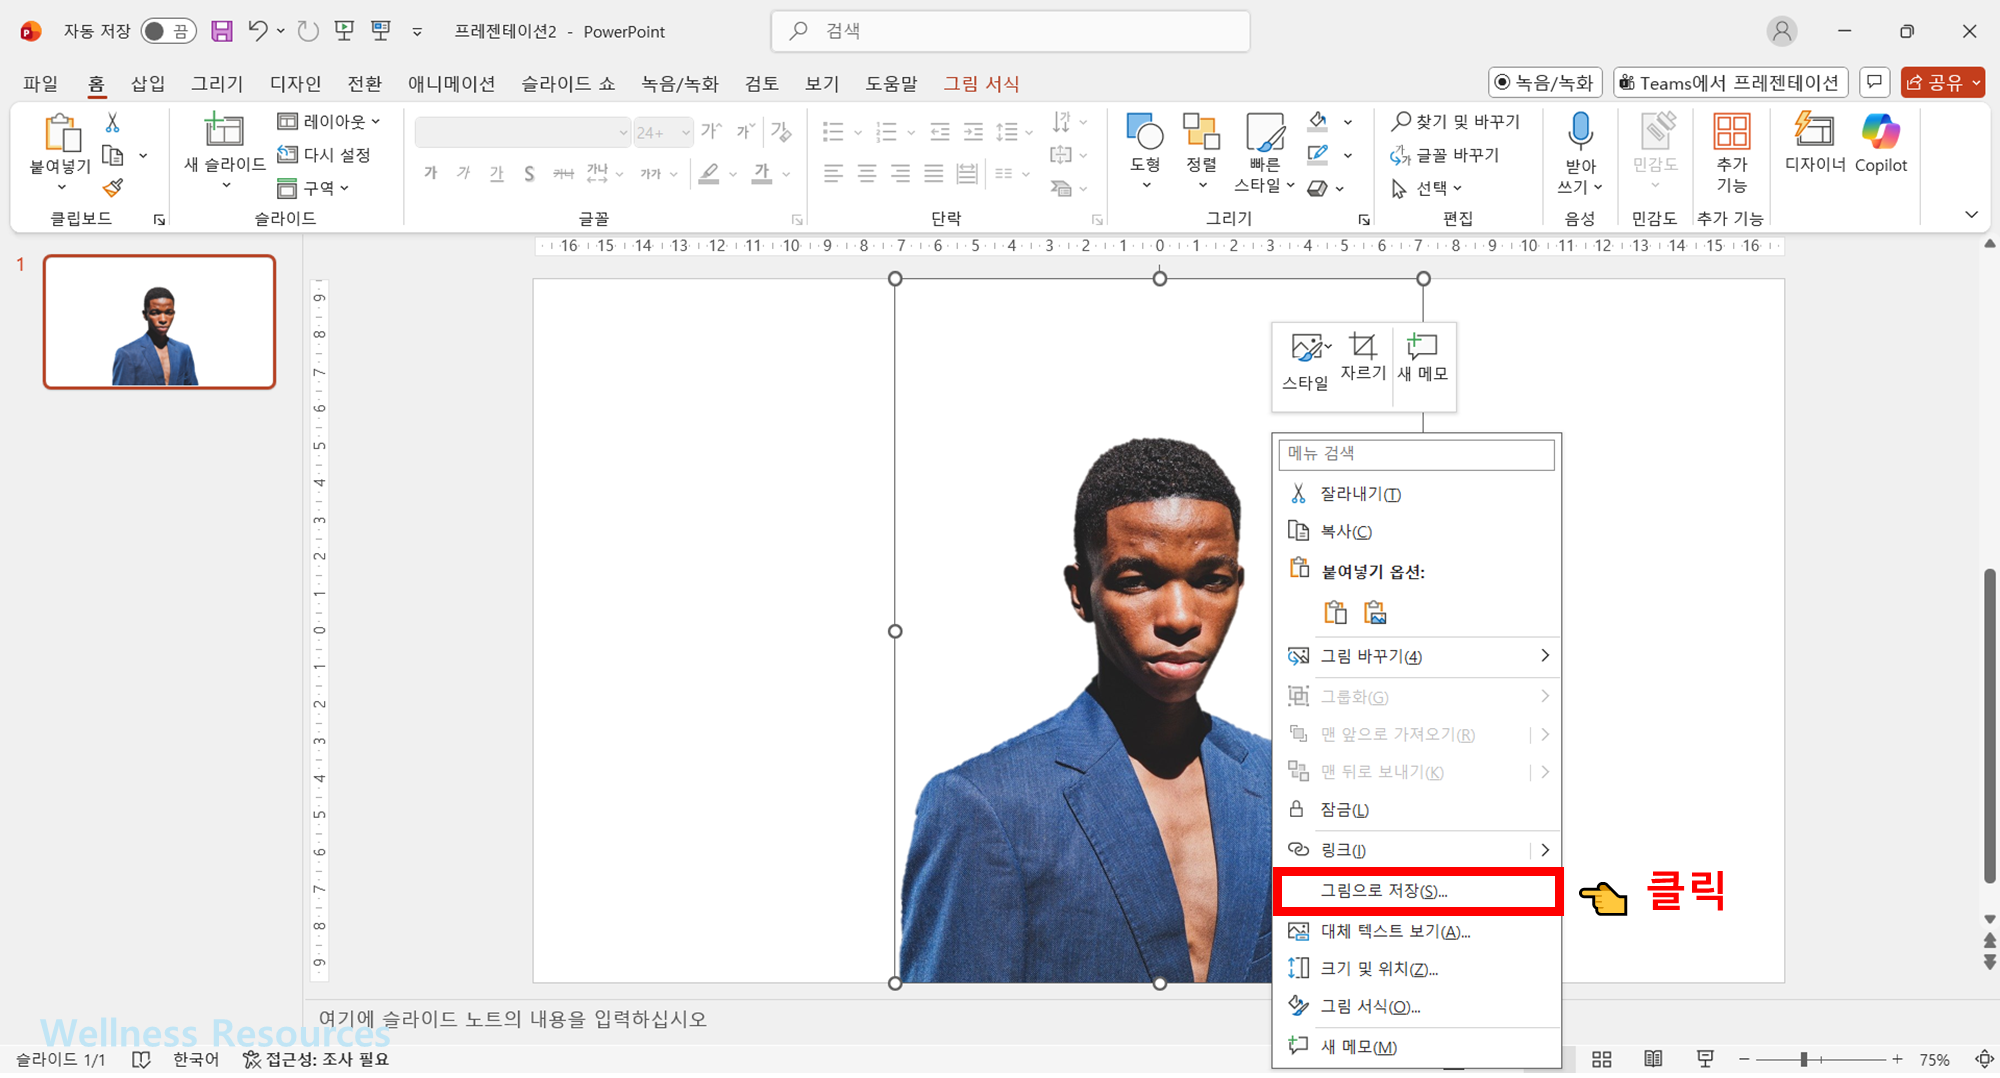This screenshot has height=1078, width=2000.
Task: Switch to the 디자인 Design tab
Action: pyautogui.click(x=295, y=83)
